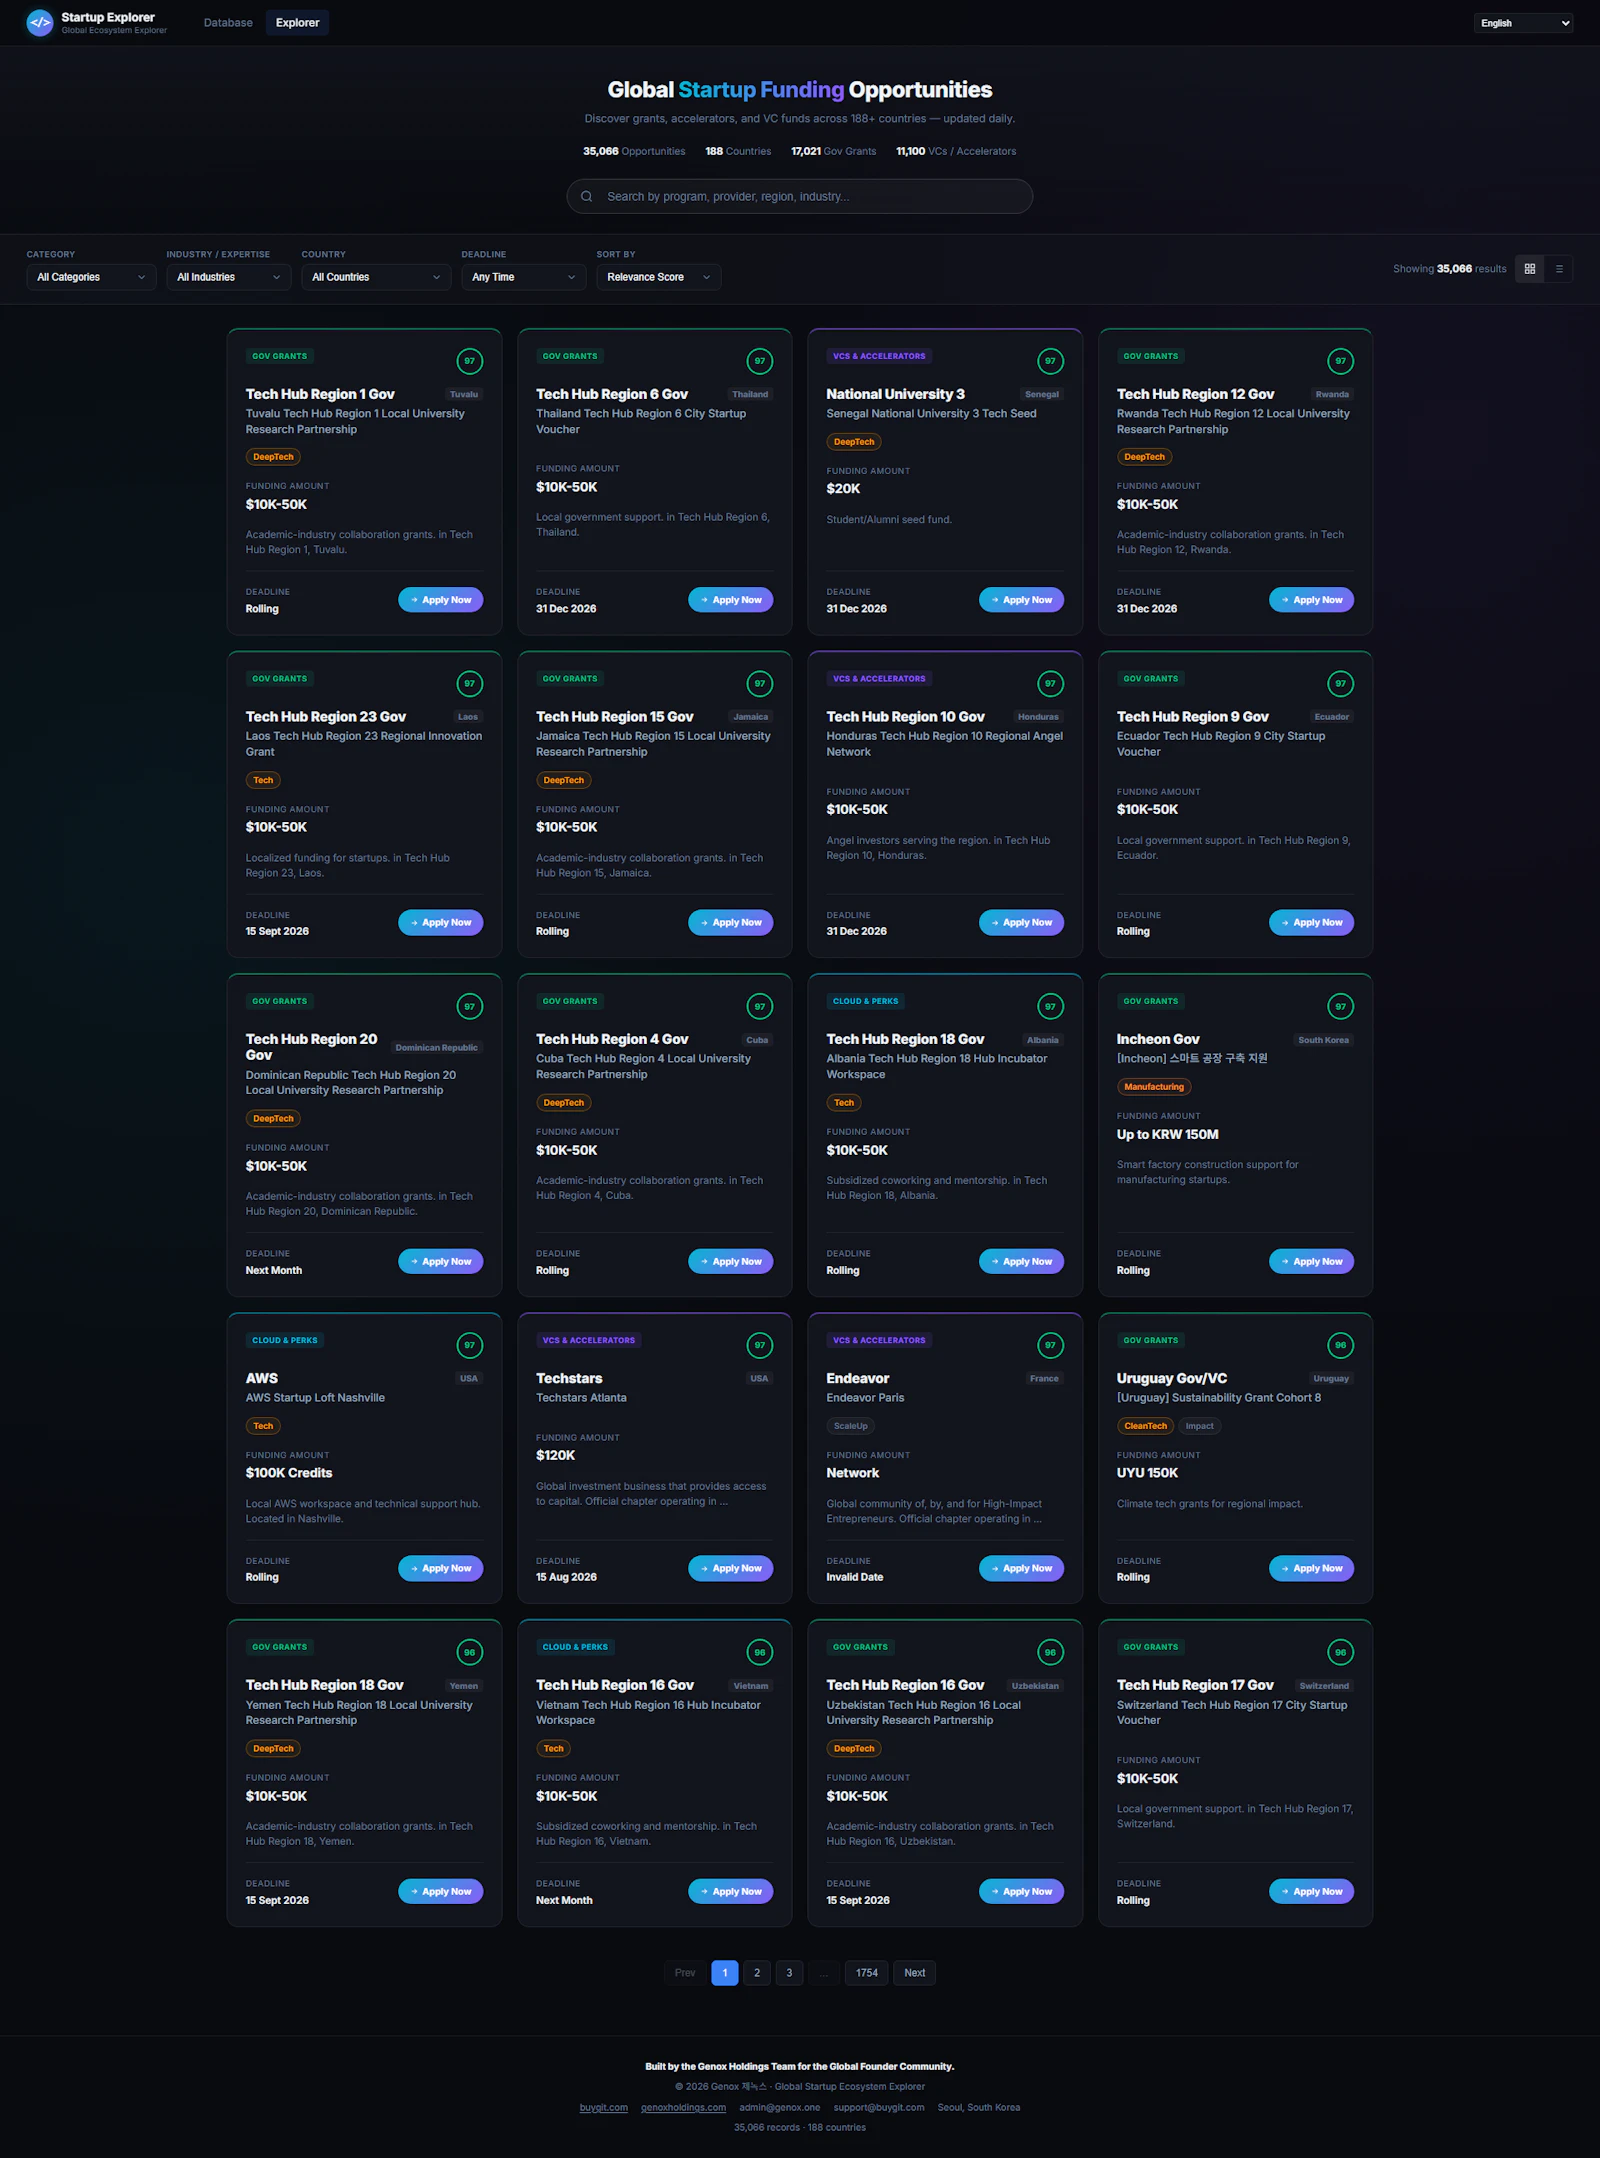Apply Now for AWS Startup Loft Nashville
The image size is (1600, 2158).
click(x=441, y=1568)
